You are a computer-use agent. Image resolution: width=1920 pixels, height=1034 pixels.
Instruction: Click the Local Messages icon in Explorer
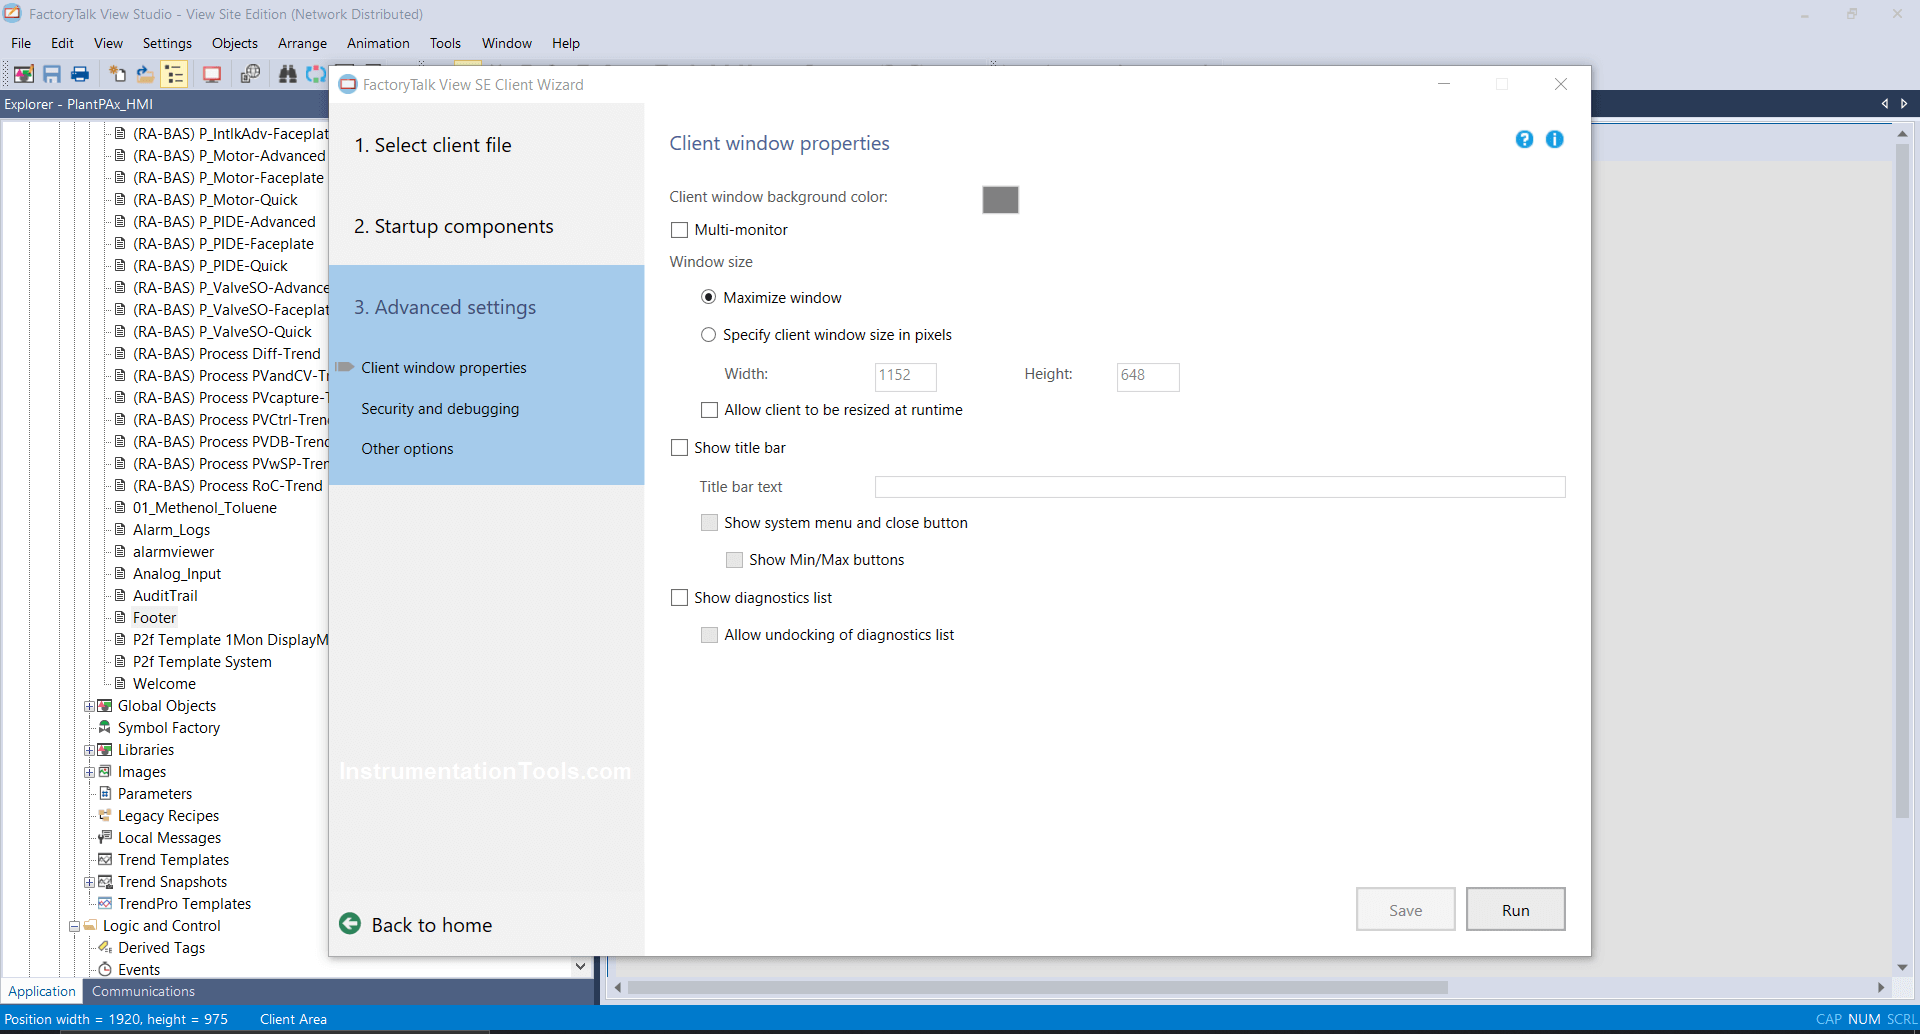[104, 837]
